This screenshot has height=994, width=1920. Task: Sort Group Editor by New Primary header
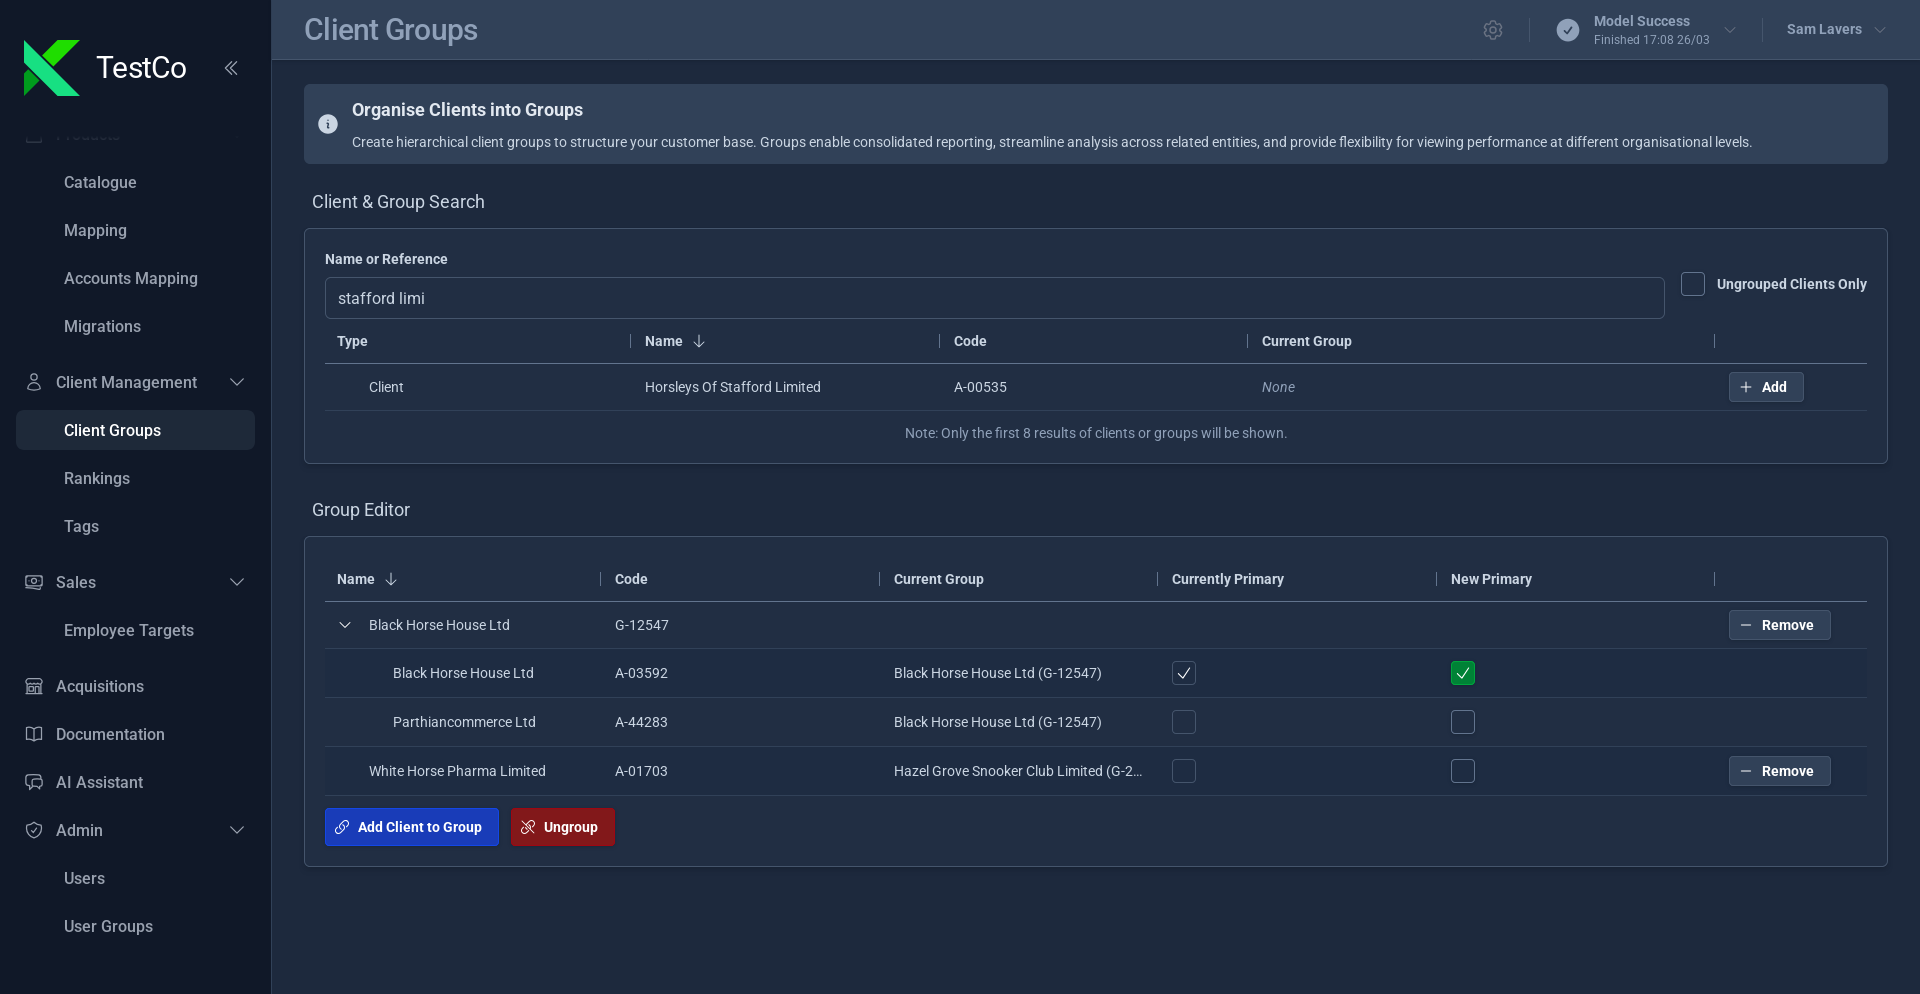(x=1491, y=579)
